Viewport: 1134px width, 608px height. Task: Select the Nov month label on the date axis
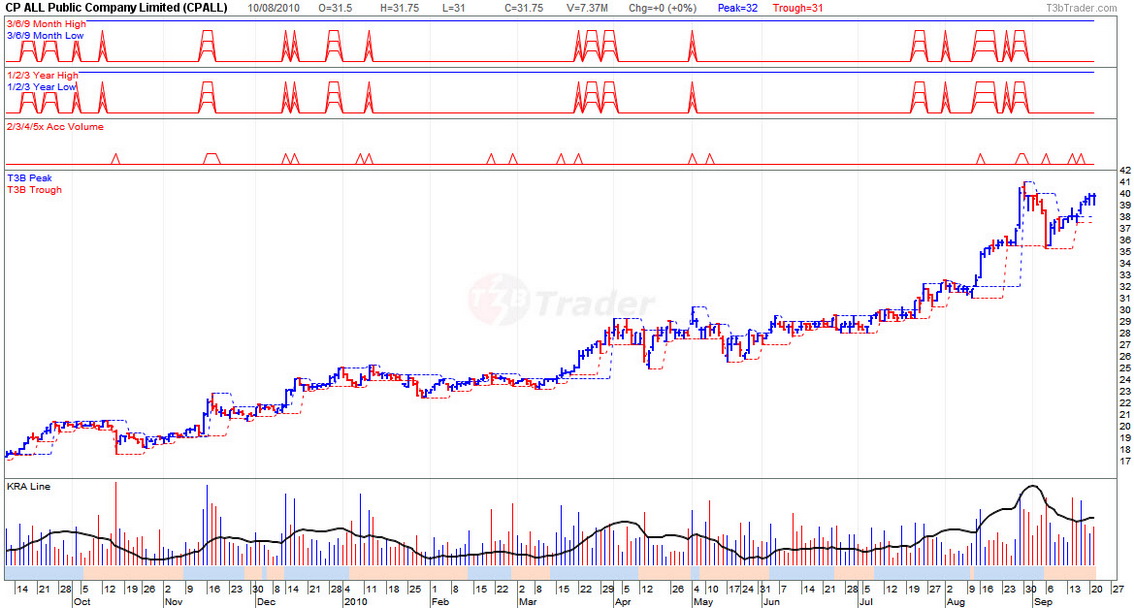[174, 601]
